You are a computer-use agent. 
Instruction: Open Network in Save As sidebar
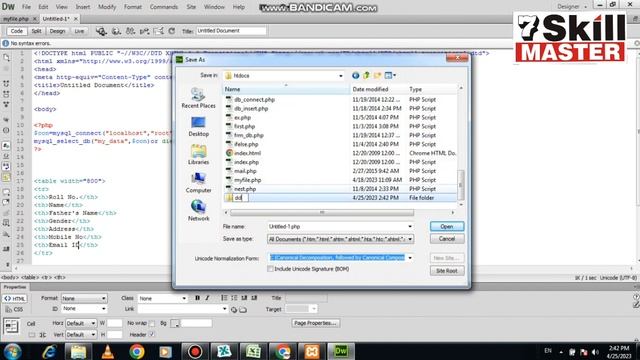click(x=198, y=211)
